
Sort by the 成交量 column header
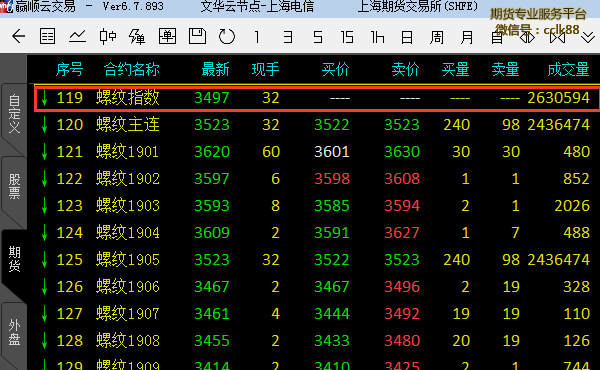pos(568,69)
